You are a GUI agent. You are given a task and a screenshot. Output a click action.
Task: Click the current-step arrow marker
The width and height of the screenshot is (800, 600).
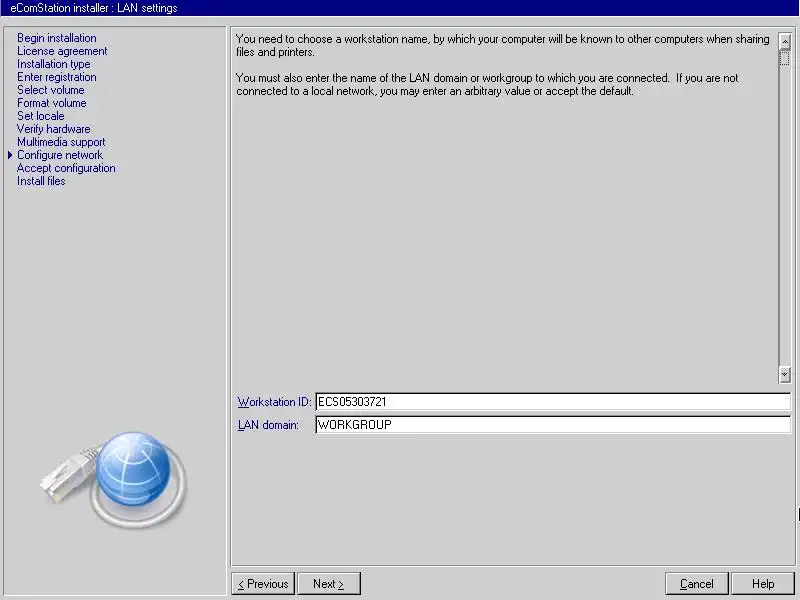[10, 155]
